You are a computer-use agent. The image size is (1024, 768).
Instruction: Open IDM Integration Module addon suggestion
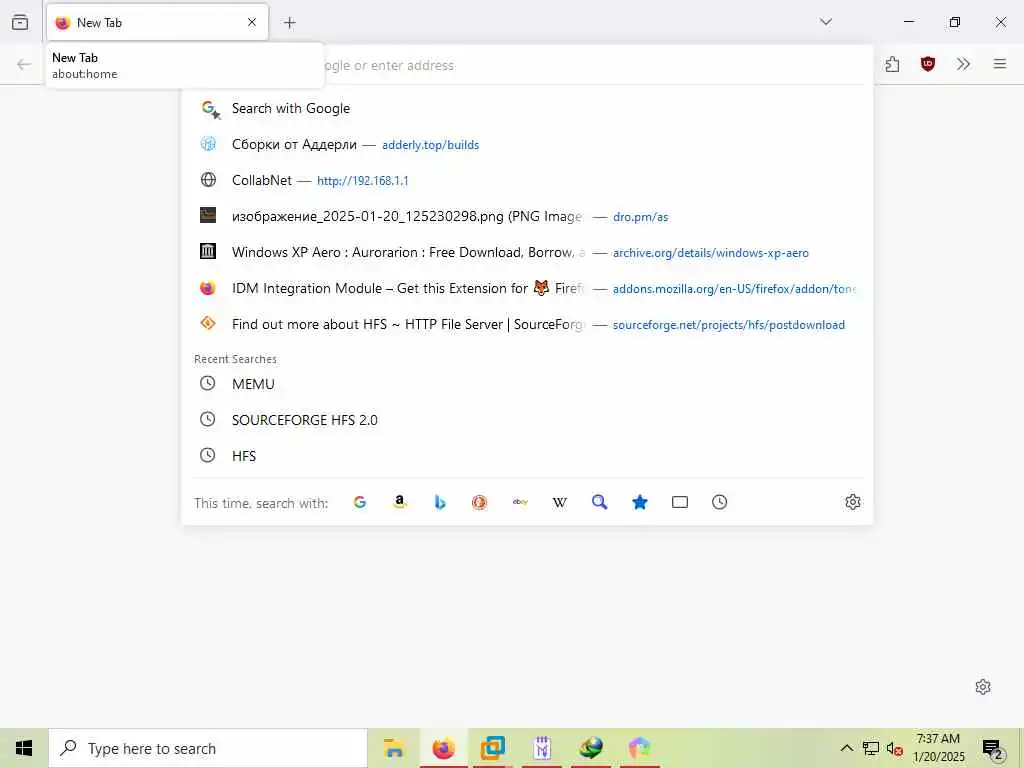pos(527,288)
